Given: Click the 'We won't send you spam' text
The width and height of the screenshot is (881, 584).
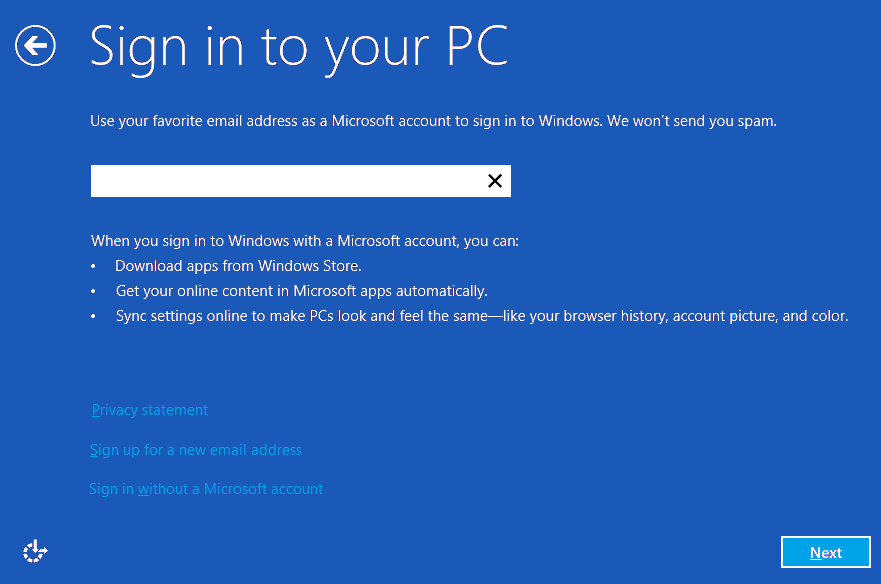Looking at the screenshot, I should click(692, 121).
